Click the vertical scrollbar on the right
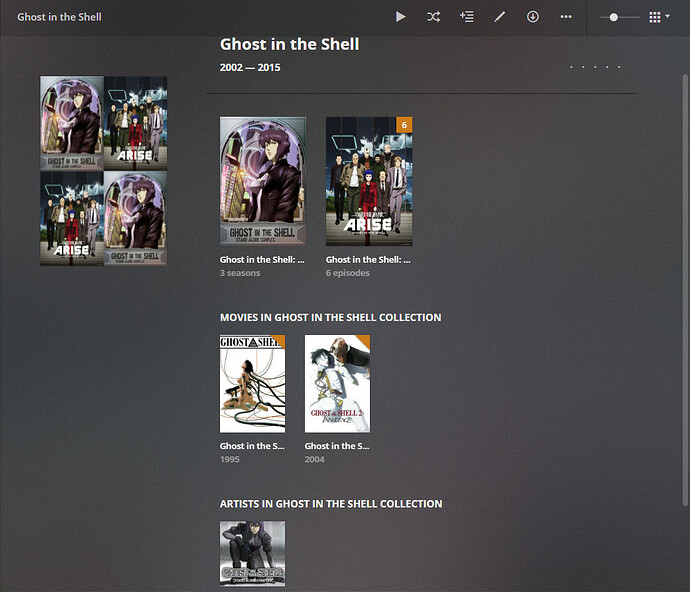Image resolution: width=690 pixels, height=592 pixels. [685, 290]
